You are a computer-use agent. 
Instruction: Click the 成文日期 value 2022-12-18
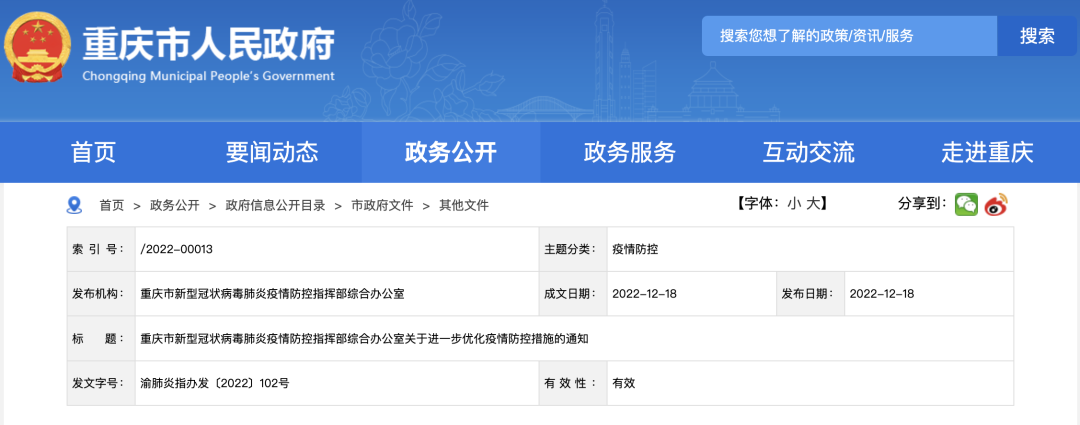click(x=644, y=294)
